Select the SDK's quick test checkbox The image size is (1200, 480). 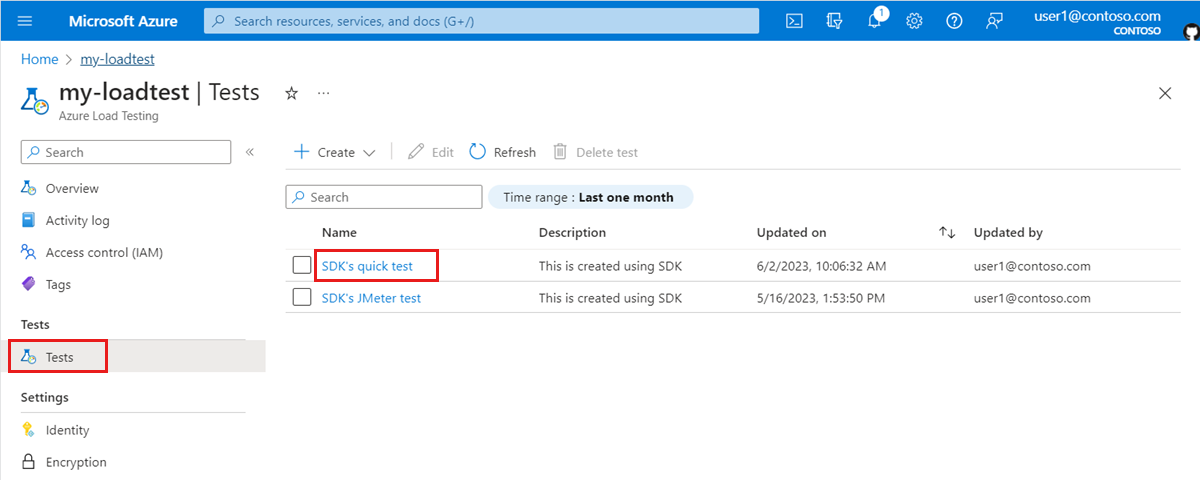[302, 266]
